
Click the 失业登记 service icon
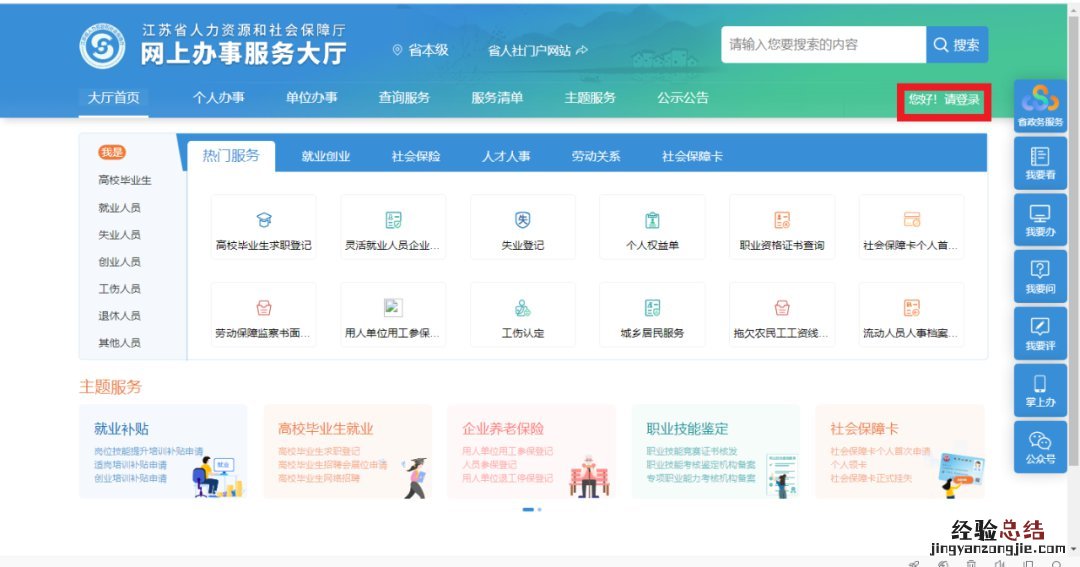tap(522, 221)
